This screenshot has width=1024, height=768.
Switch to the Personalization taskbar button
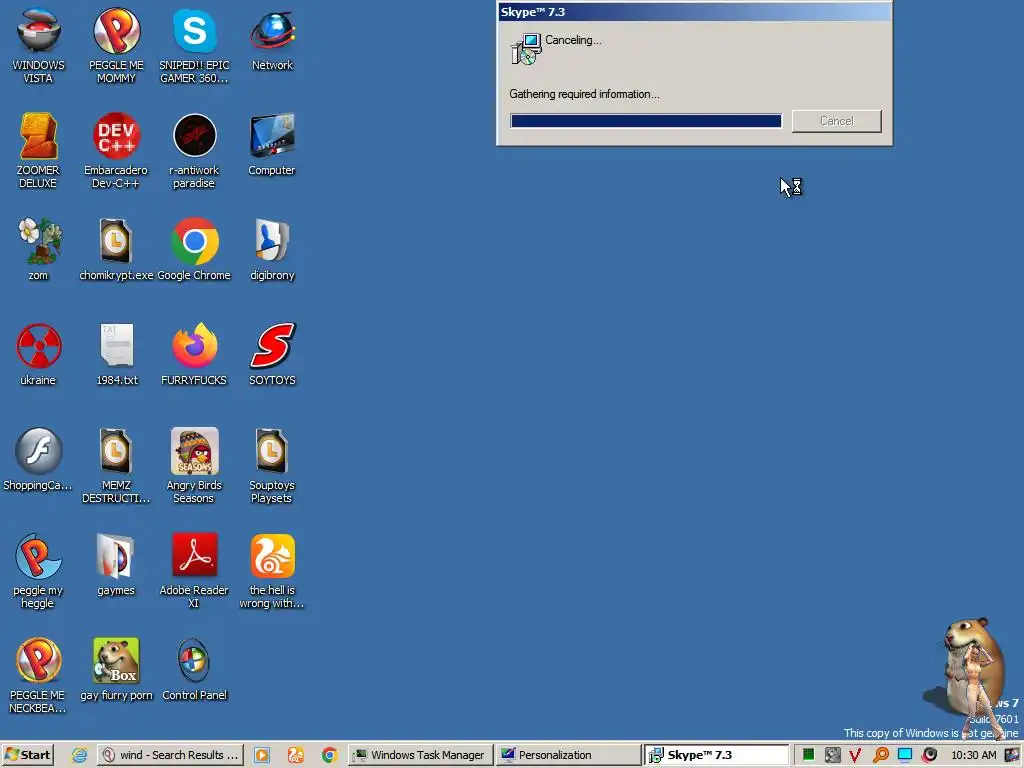[x=568, y=755]
